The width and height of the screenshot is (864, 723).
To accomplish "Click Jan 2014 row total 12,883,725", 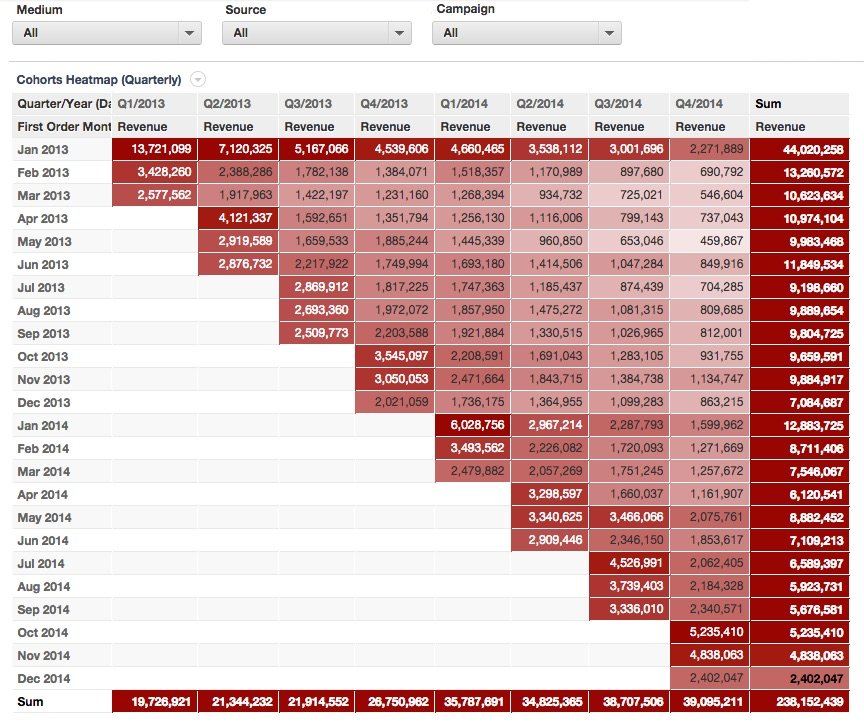I will click(800, 426).
